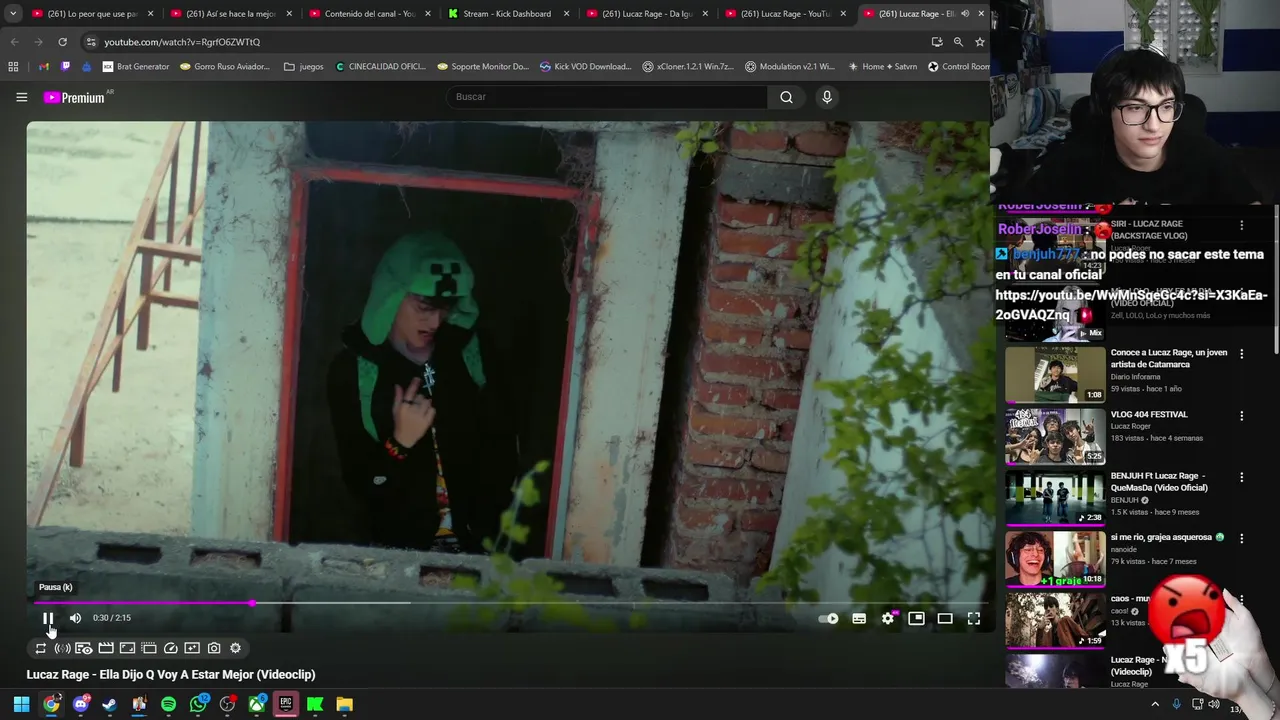Open the Windows Start menu

pos(21,704)
